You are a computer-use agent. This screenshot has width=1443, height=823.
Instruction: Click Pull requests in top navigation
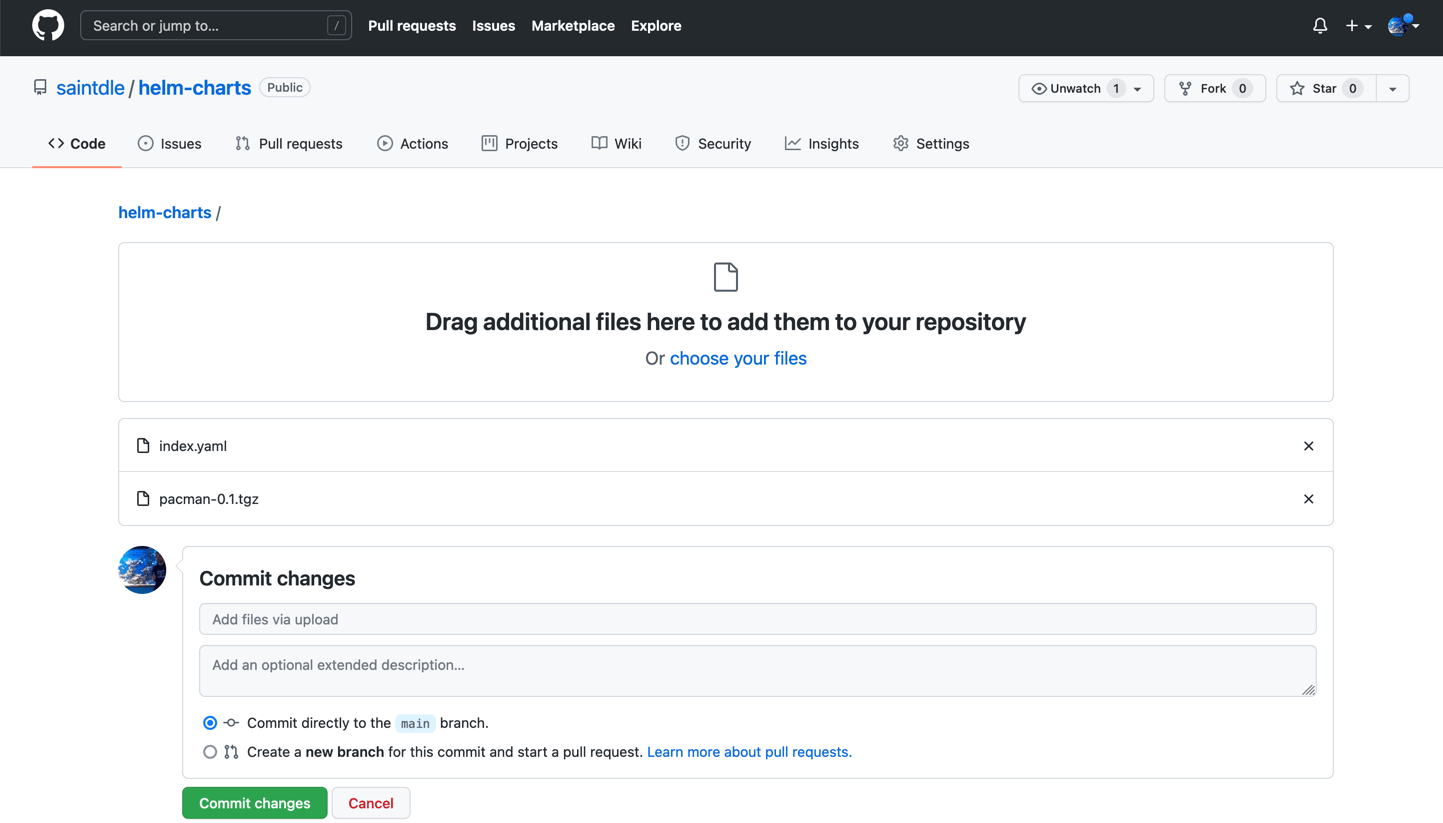pyautogui.click(x=412, y=26)
